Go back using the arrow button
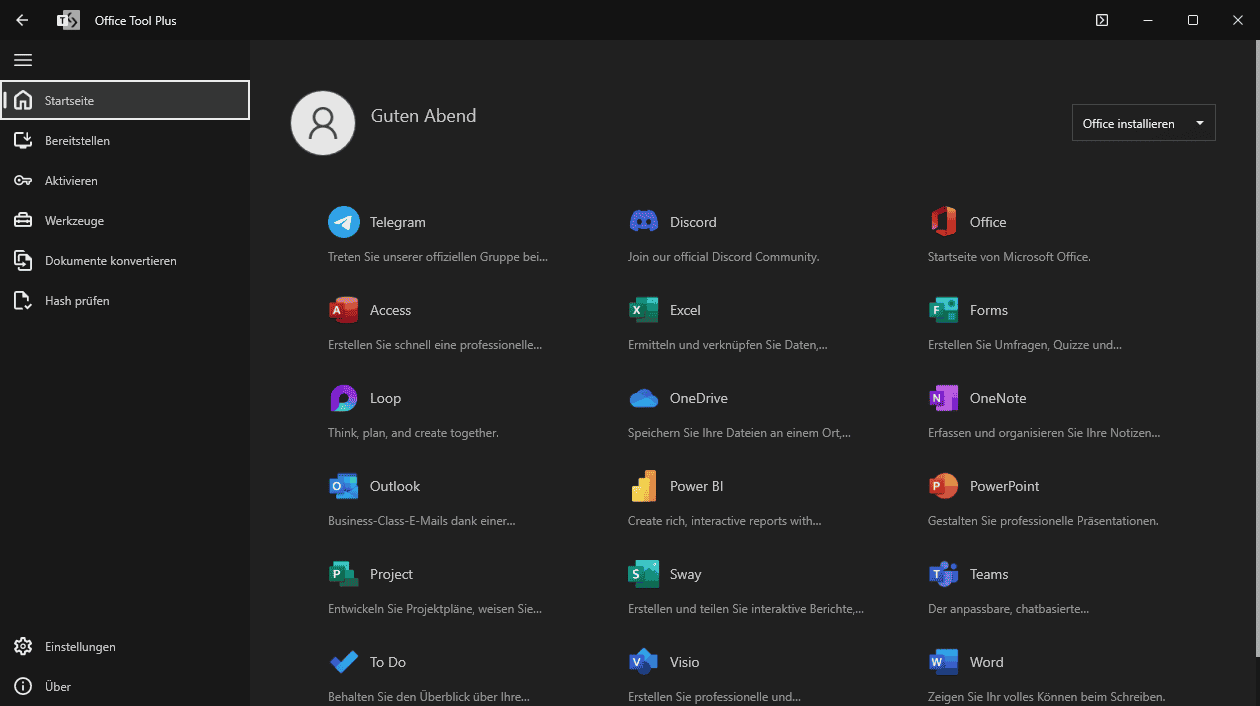Viewport: 1260px width, 706px height. [x=22, y=20]
